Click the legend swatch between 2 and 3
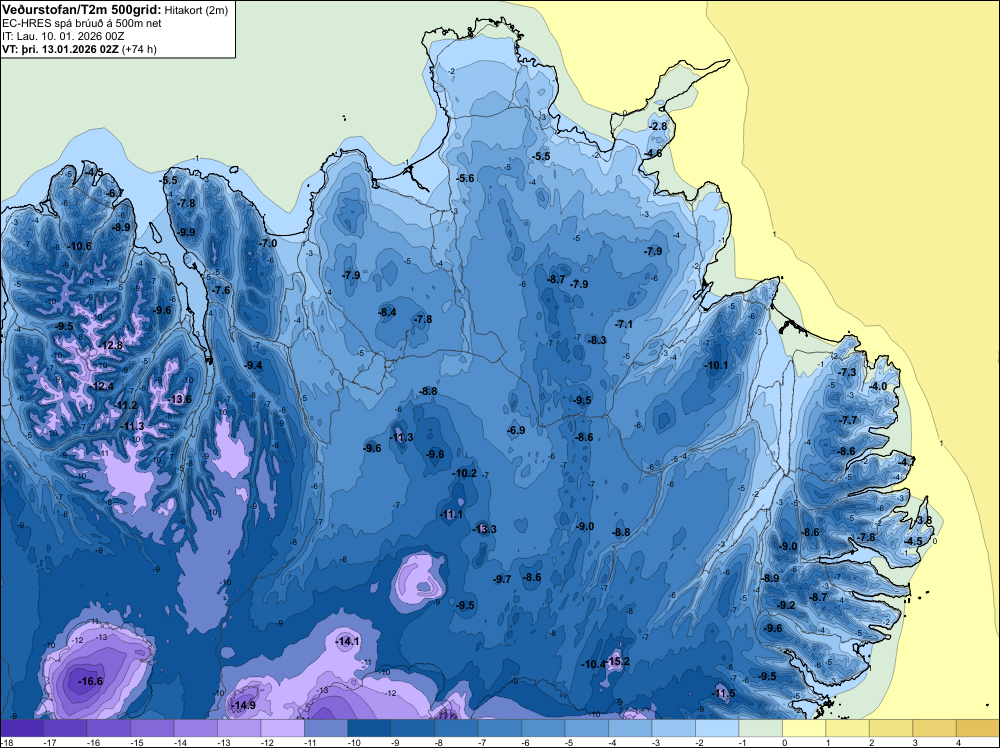This screenshot has height=748, width=1000. pyautogui.click(x=890, y=728)
